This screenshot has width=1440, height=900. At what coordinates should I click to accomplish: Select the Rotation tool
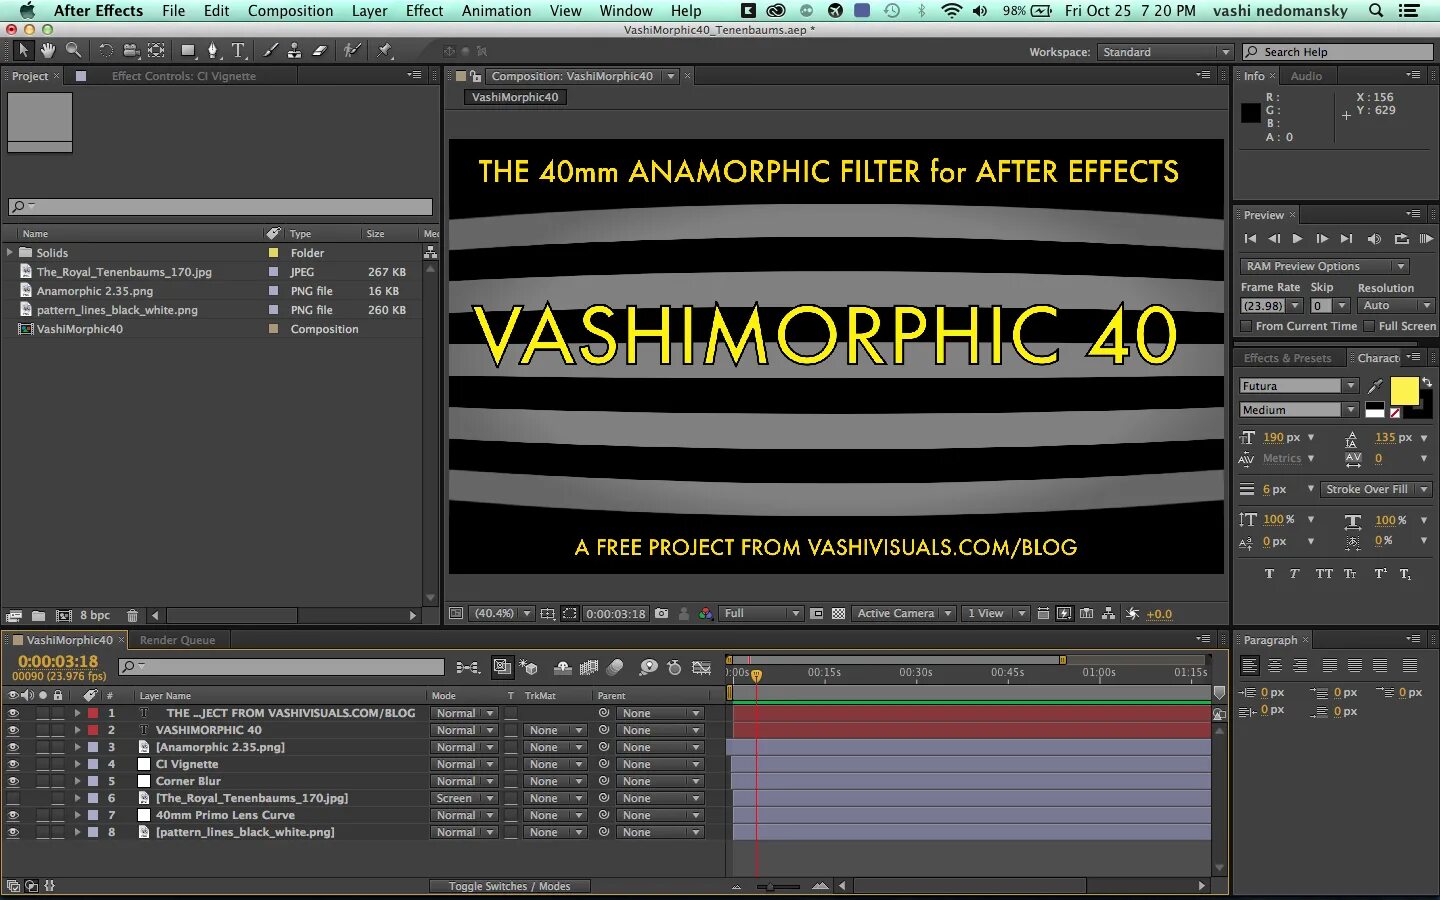tap(105, 50)
